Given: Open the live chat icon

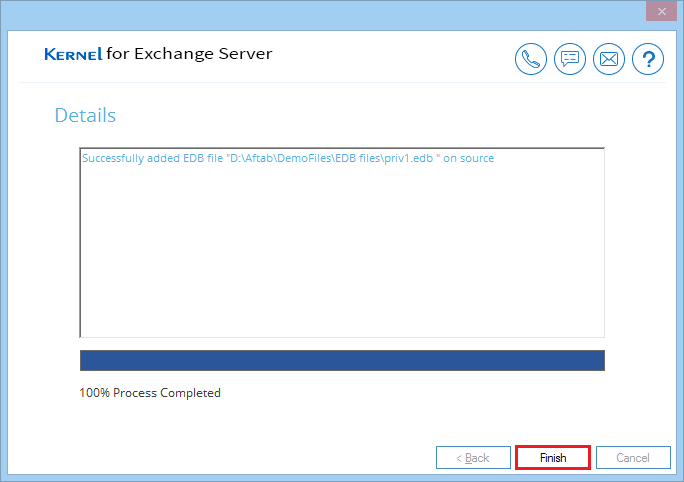Looking at the screenshot, I should (x=570, y=59).
